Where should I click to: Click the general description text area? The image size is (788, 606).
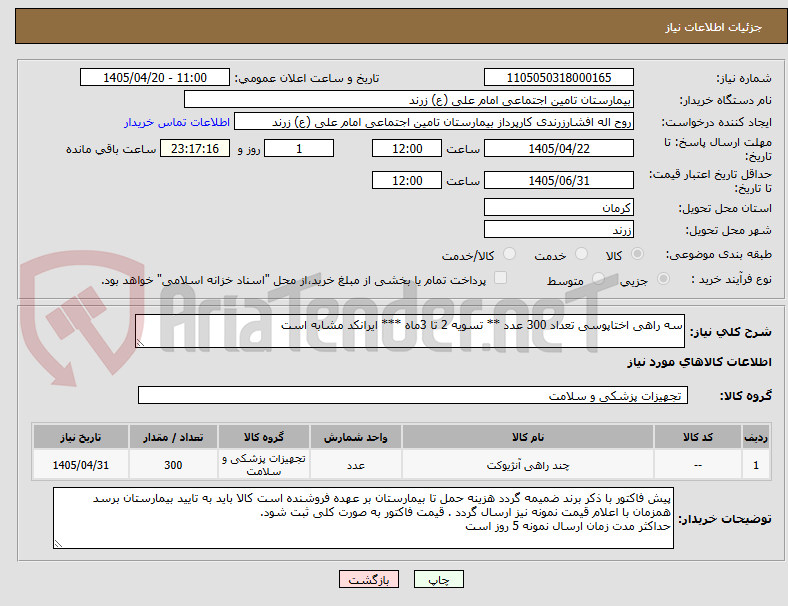[410, 331]
